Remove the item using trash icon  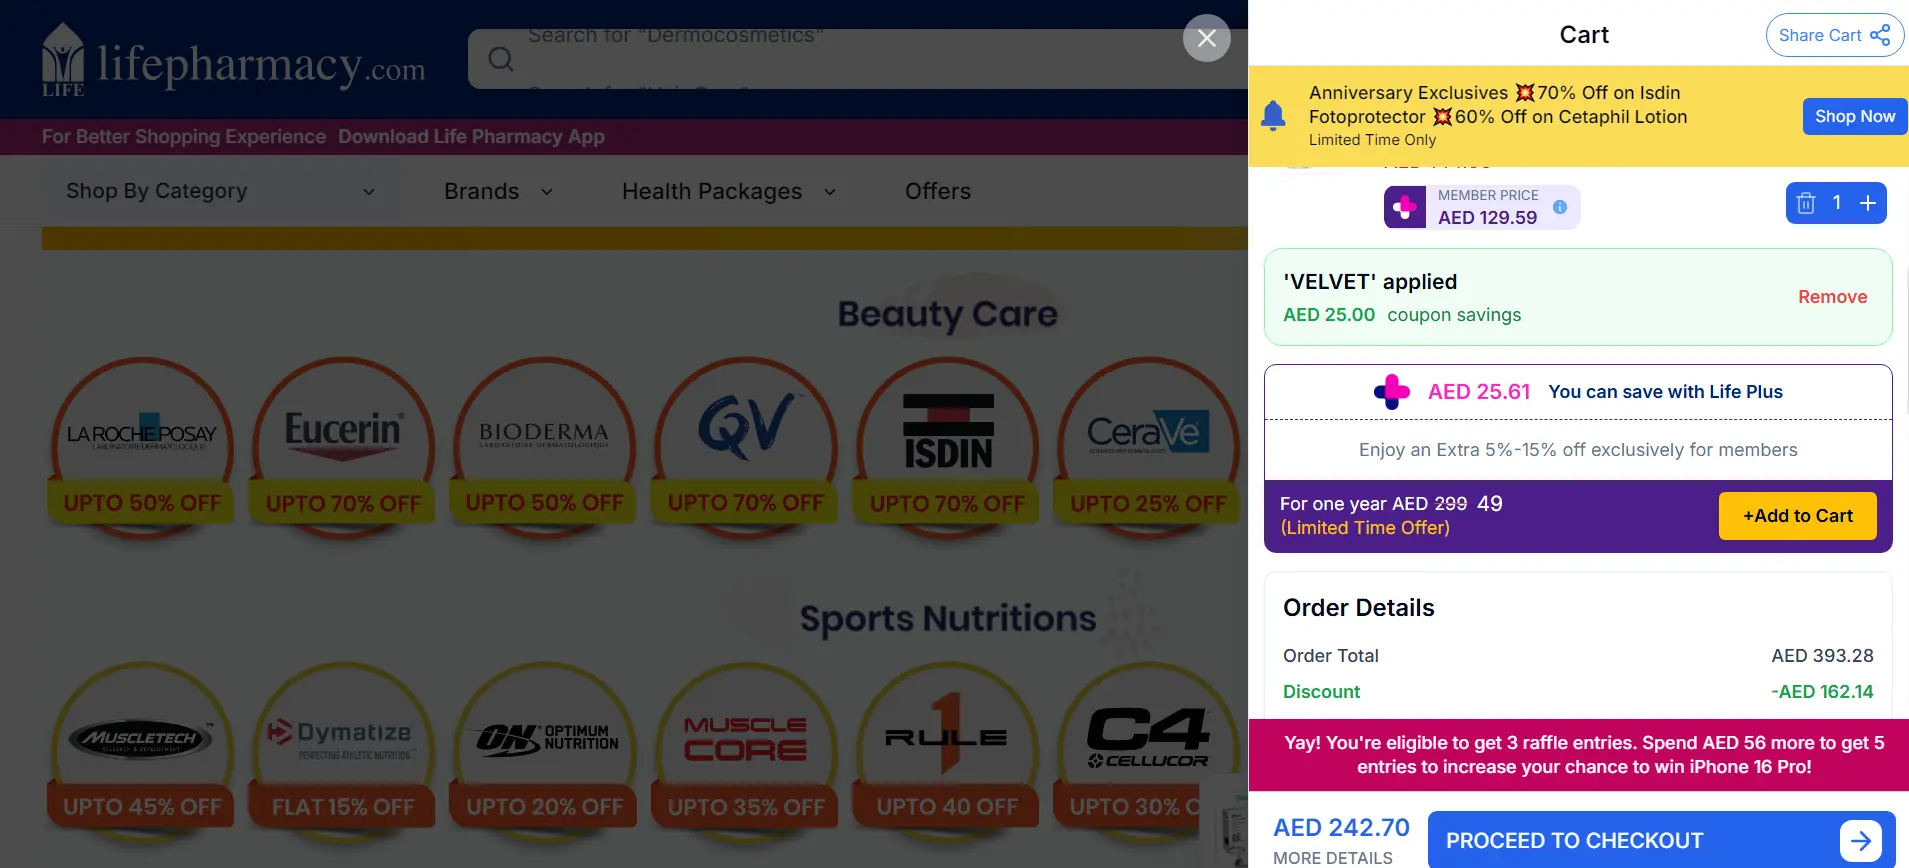tap(1806, 203)
